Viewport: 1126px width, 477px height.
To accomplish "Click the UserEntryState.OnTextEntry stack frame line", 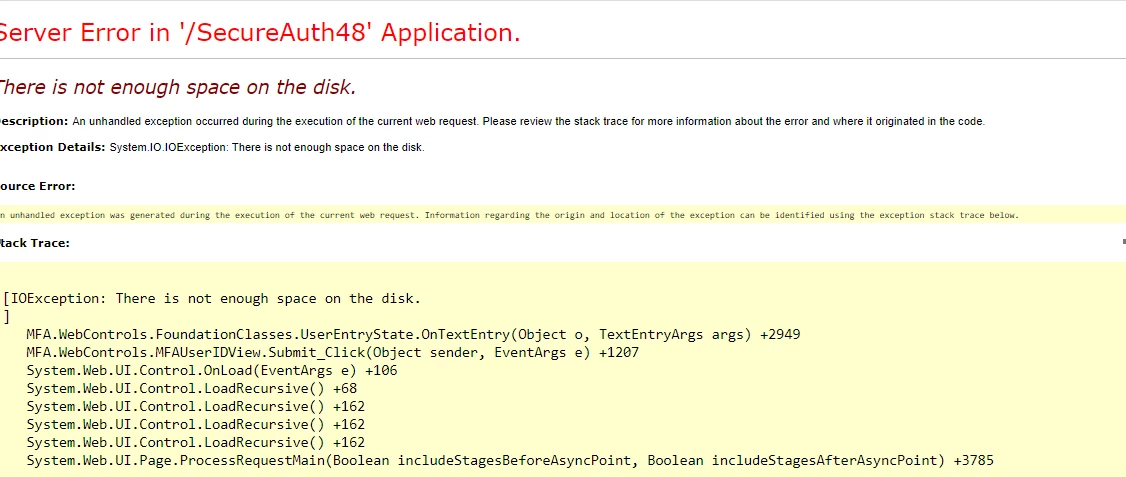I will tap(413, 335).
